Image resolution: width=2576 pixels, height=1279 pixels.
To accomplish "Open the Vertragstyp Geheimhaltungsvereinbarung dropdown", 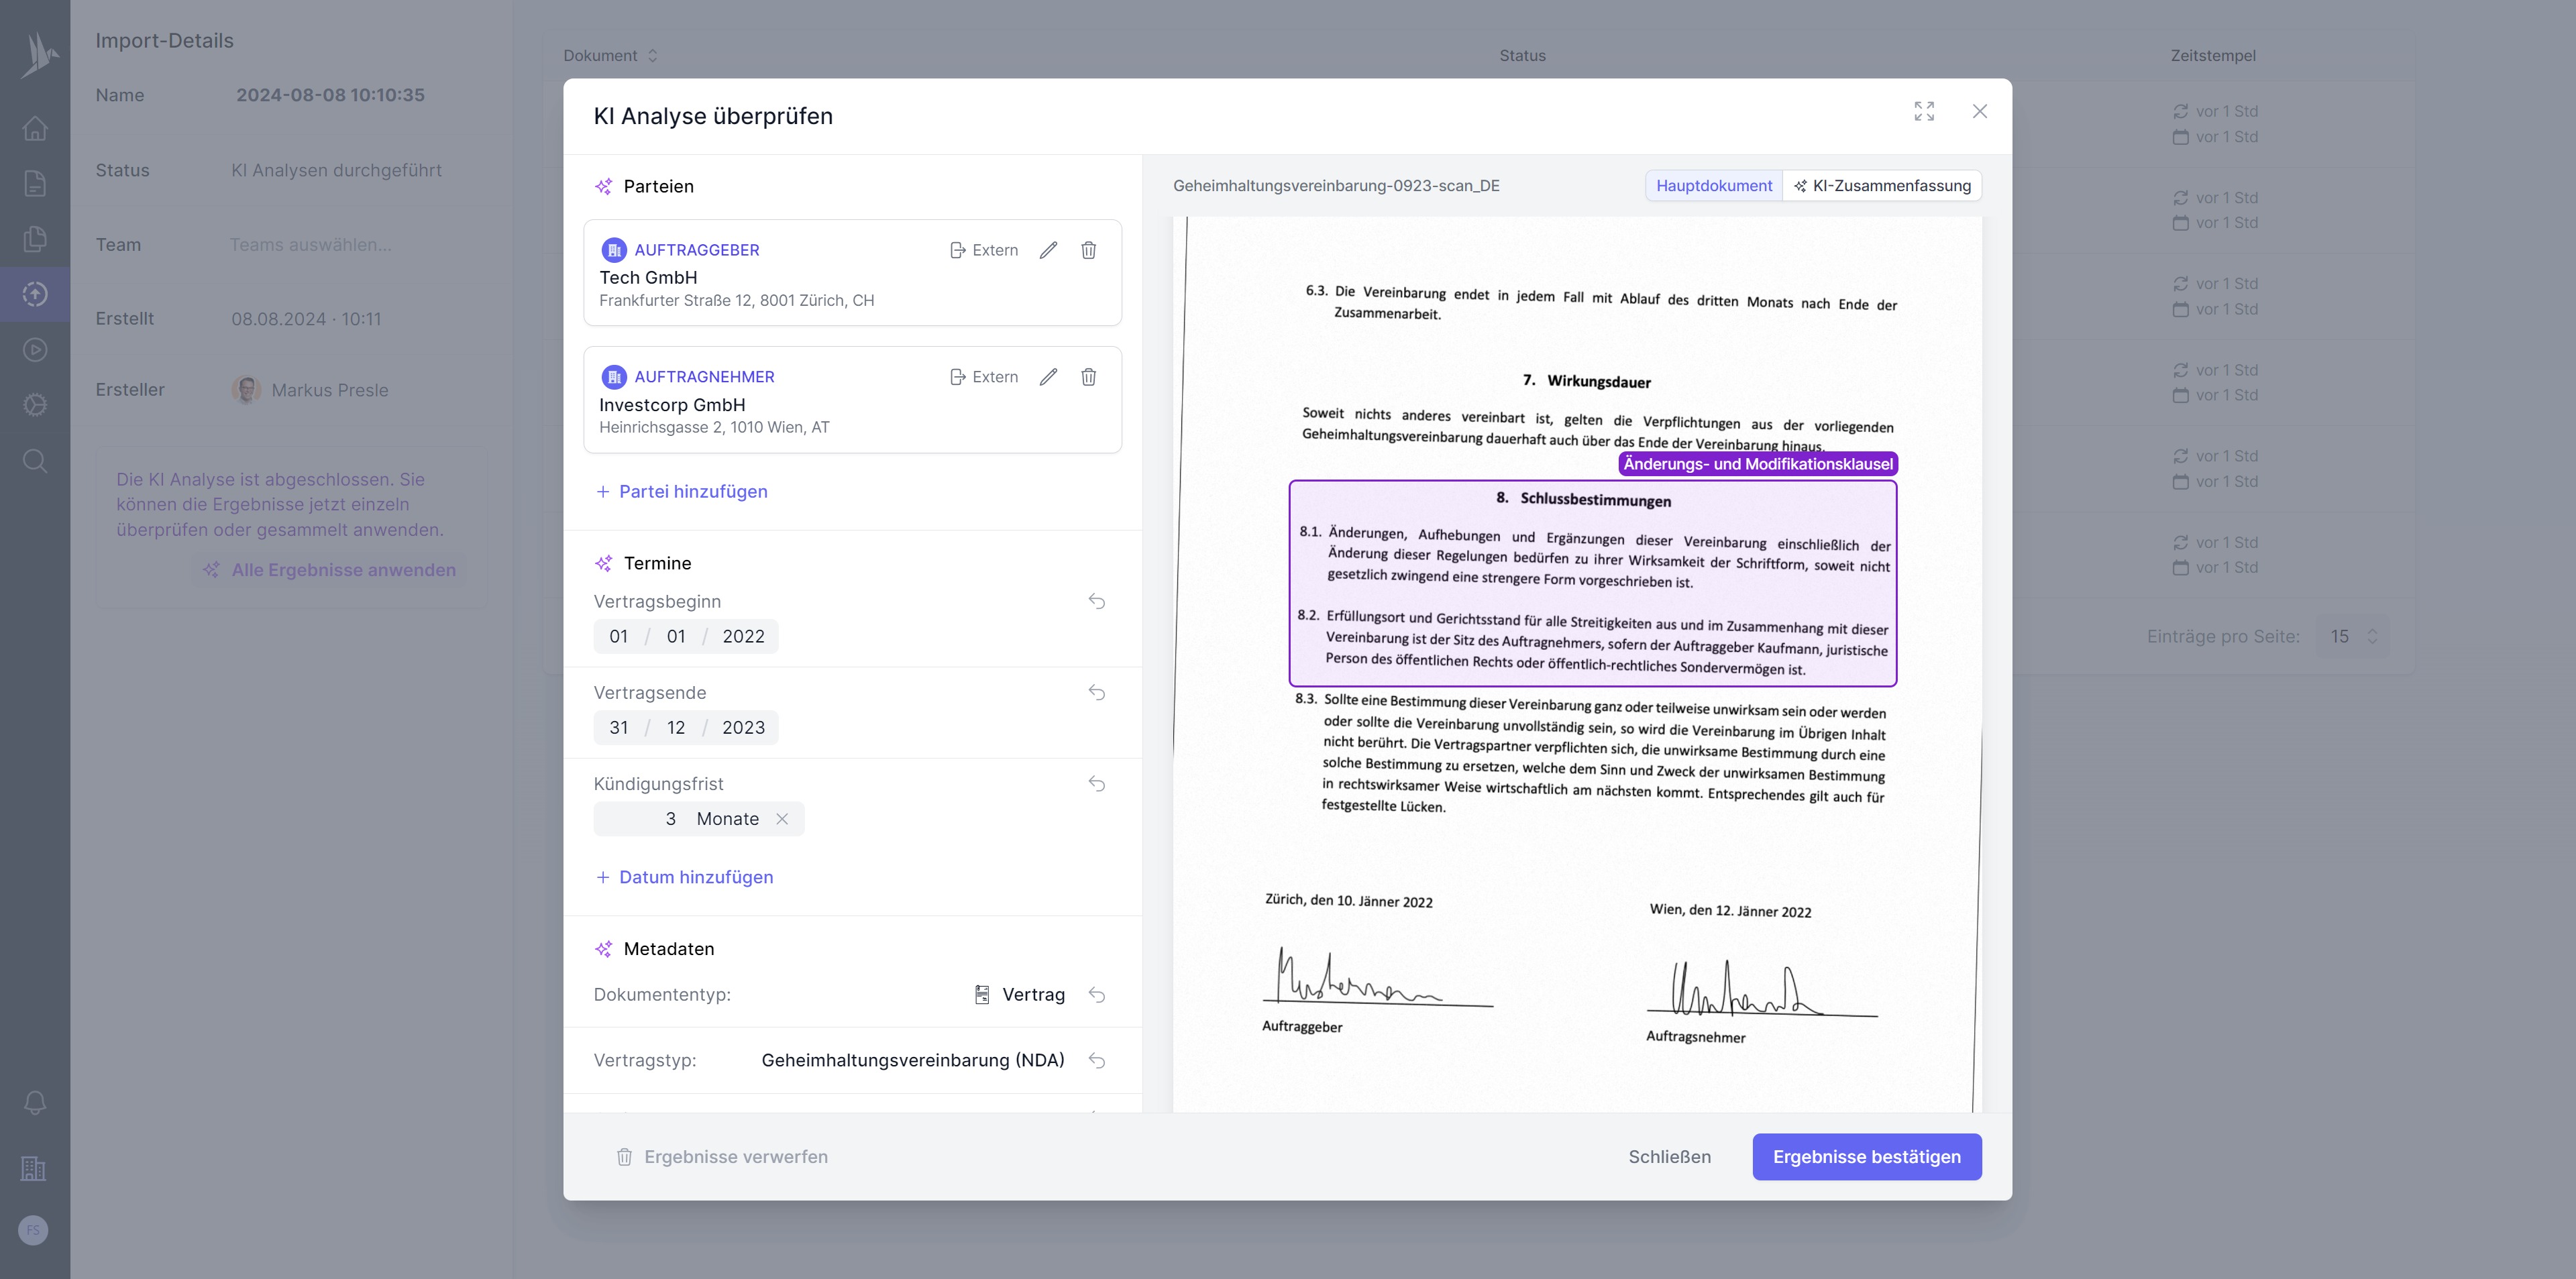I will click(x=913, y=1061).
